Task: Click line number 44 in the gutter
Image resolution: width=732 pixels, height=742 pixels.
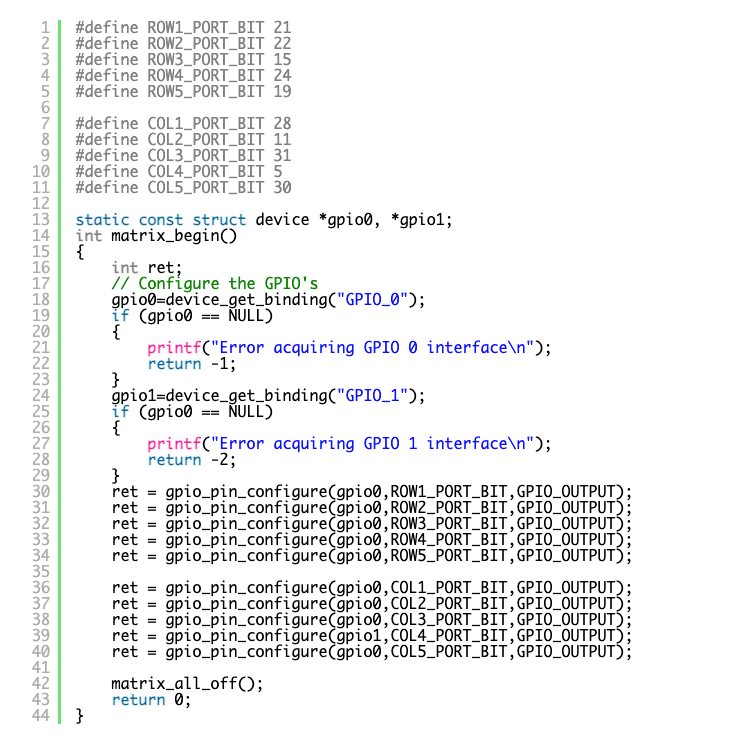Action: (x=40, y=715)
